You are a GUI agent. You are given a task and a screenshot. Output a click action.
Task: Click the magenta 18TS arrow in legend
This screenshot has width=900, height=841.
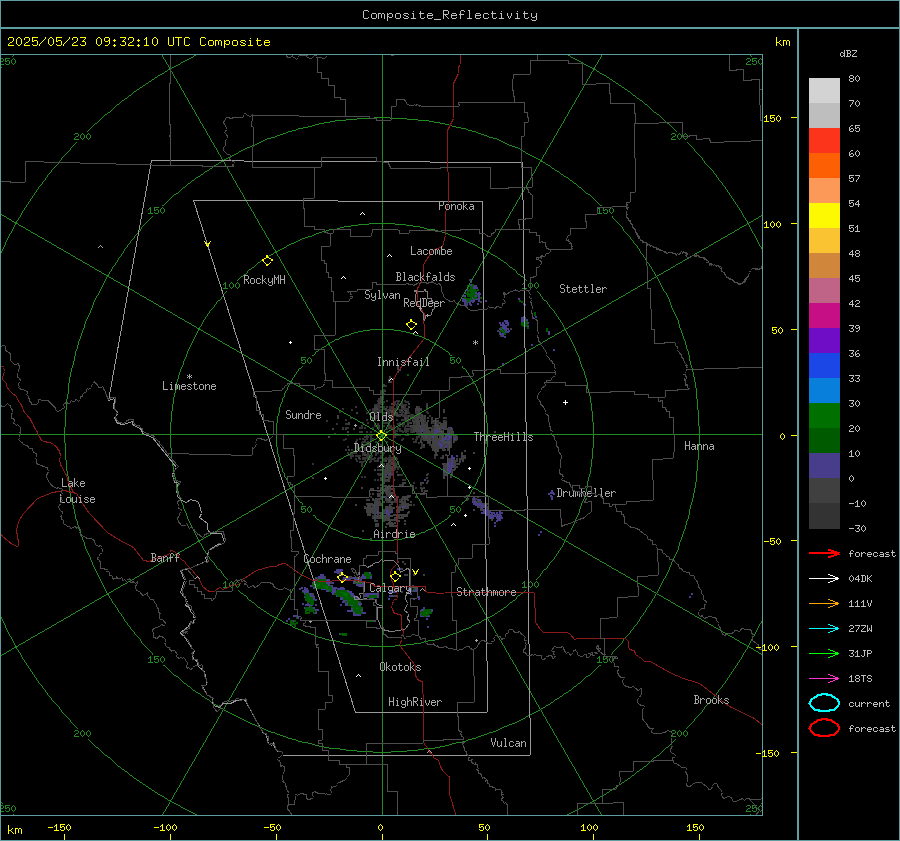pos(824,679)
